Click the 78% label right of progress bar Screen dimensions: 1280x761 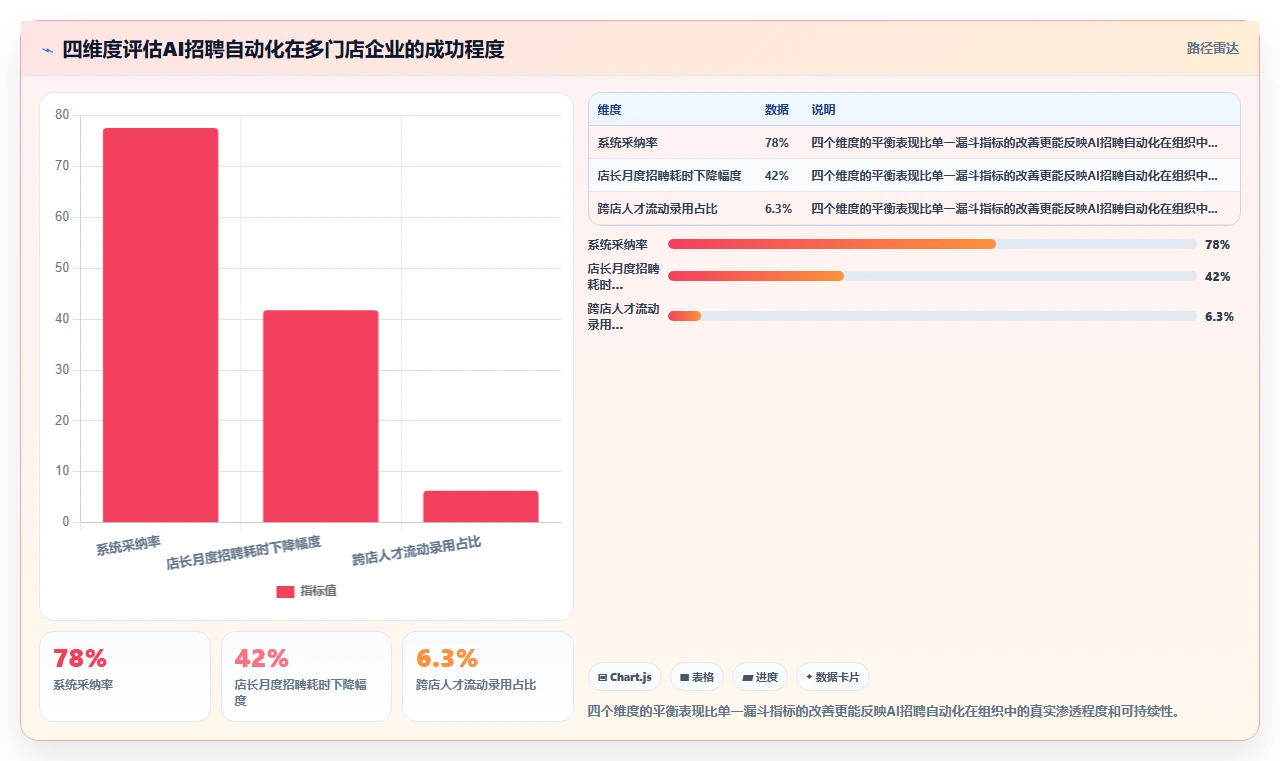click(x=1217, y=244)
